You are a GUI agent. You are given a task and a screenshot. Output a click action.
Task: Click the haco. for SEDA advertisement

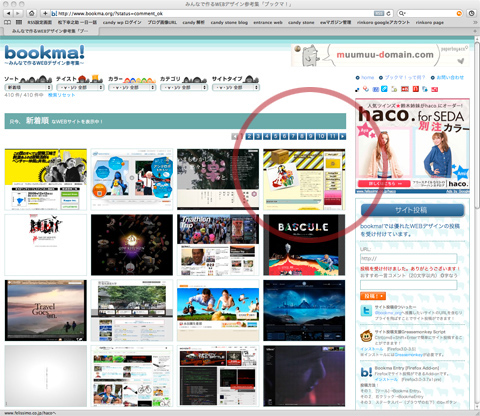[x=412, y=146]
